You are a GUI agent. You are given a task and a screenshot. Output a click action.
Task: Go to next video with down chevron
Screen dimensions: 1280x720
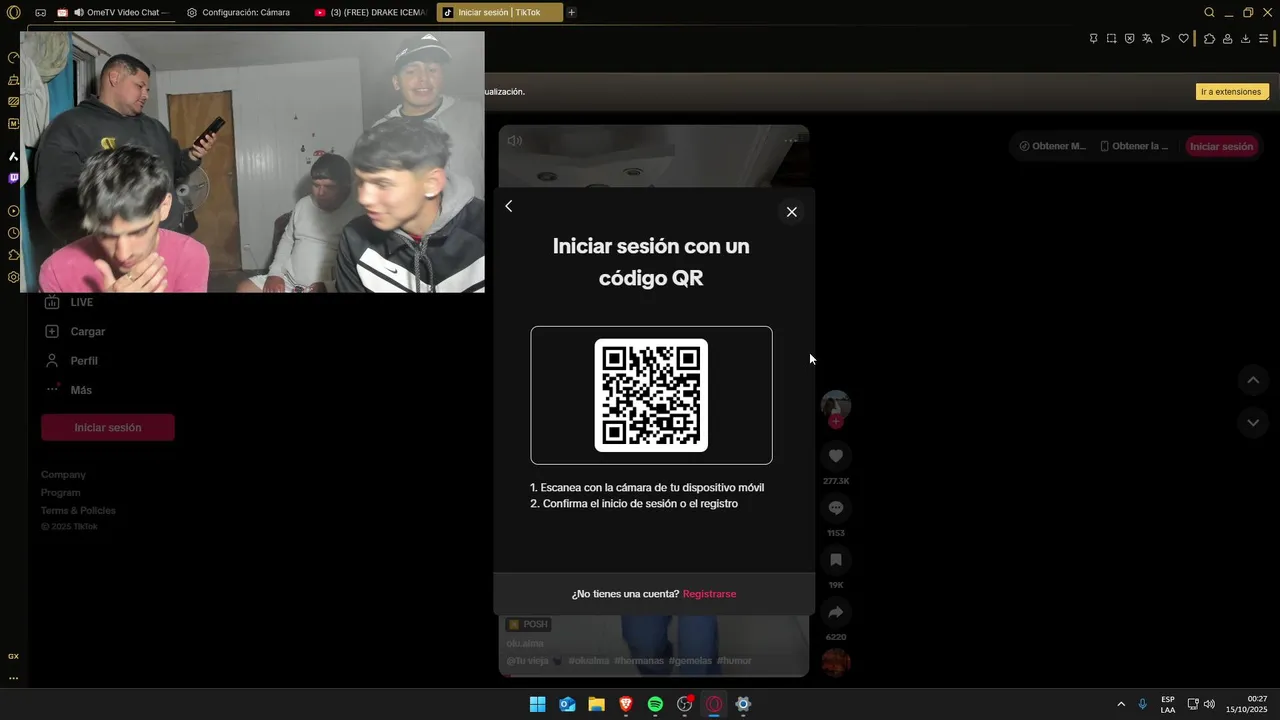(x=1253, y=423)
